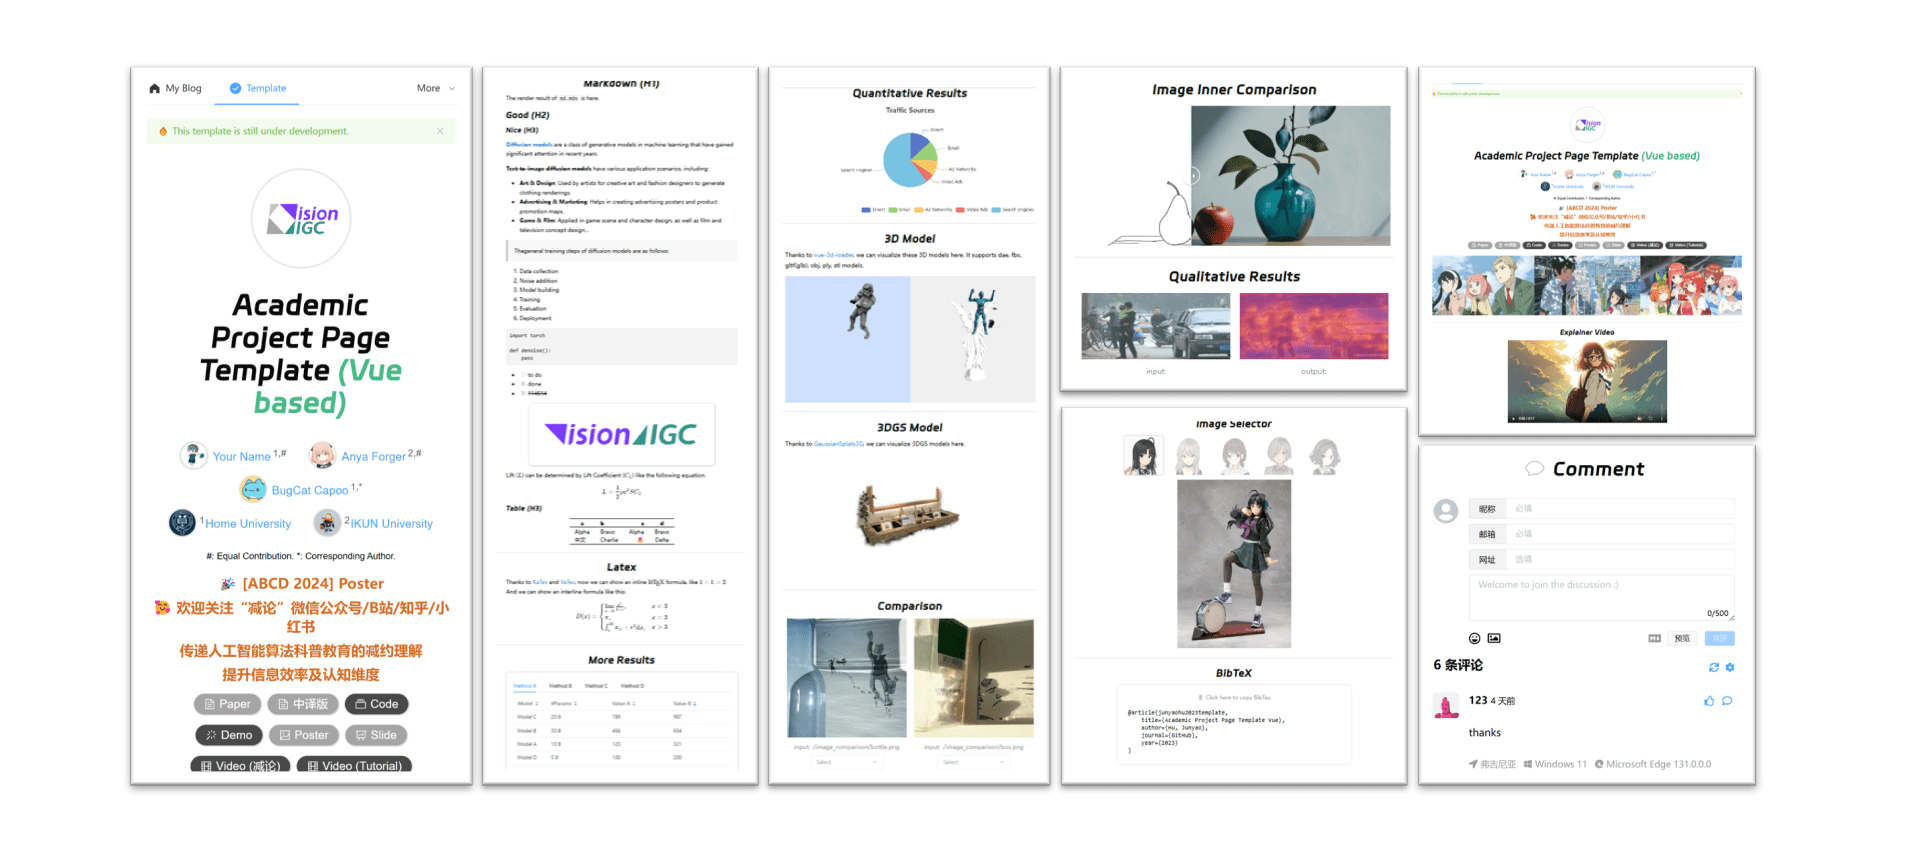Screen dimensions: 1911x862
Task: Open the Video (Tutorial) button
Action: [354, 765]
